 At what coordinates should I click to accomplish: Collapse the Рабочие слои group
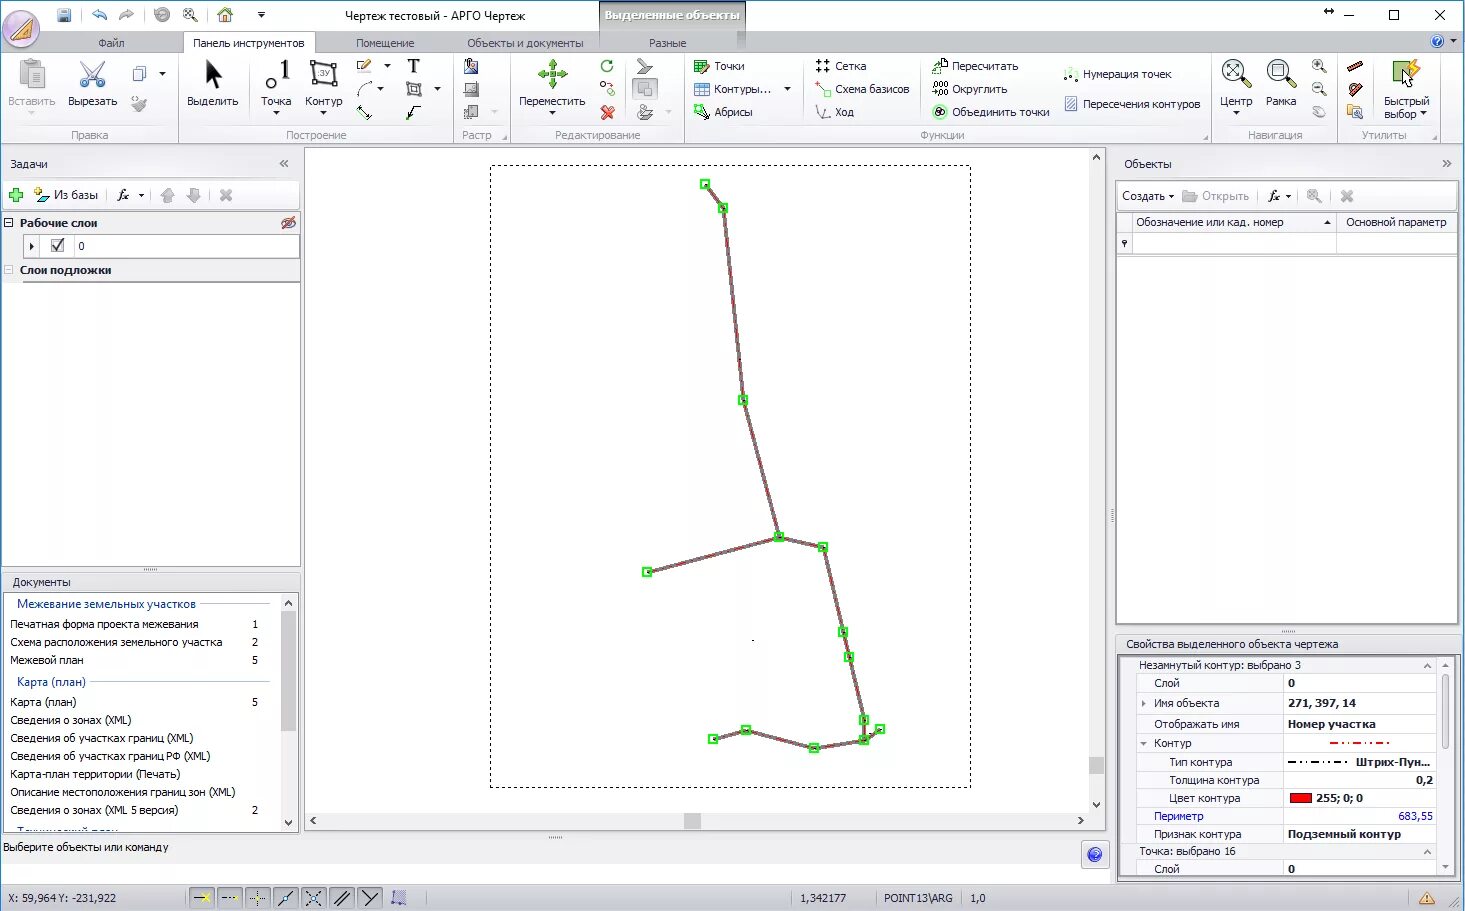[9, 223]
